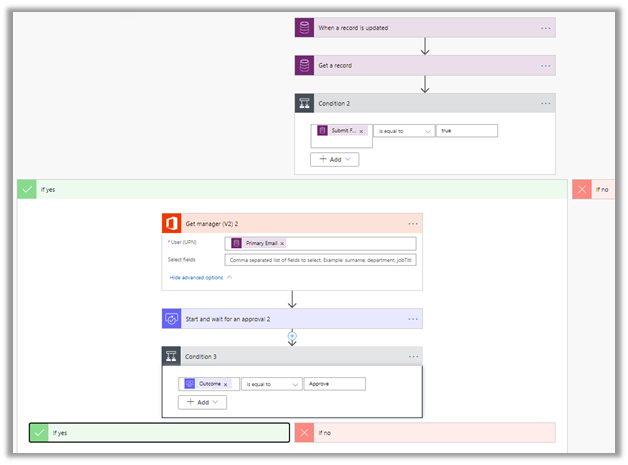Open 'is equal to' operator dropdown in Condition 2
Viewport: 628px width, 465px height.
pos(404,131)
